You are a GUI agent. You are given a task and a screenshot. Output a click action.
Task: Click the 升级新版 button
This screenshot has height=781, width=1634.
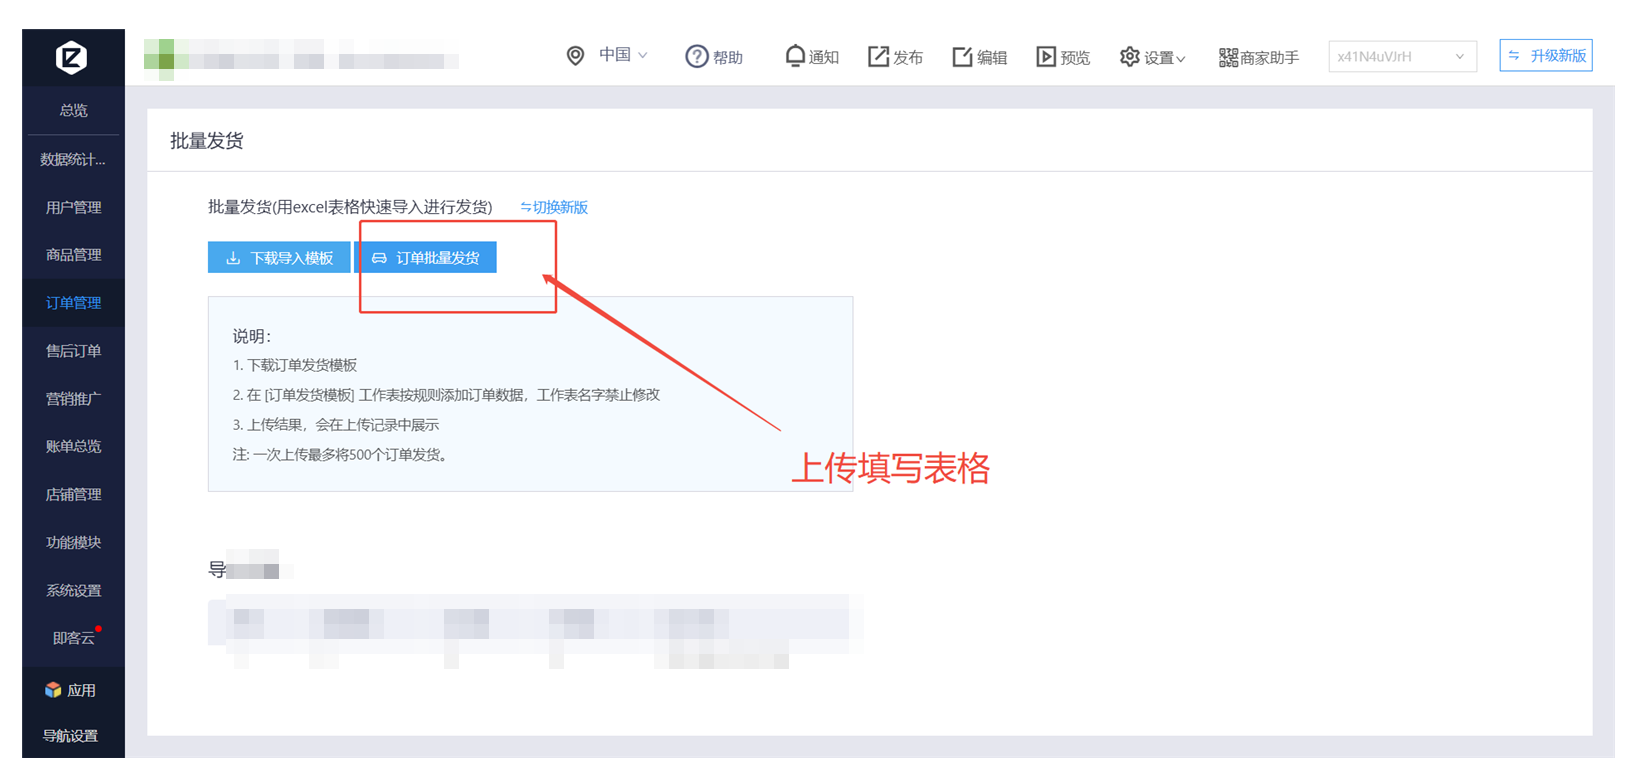pos(1545,56)
